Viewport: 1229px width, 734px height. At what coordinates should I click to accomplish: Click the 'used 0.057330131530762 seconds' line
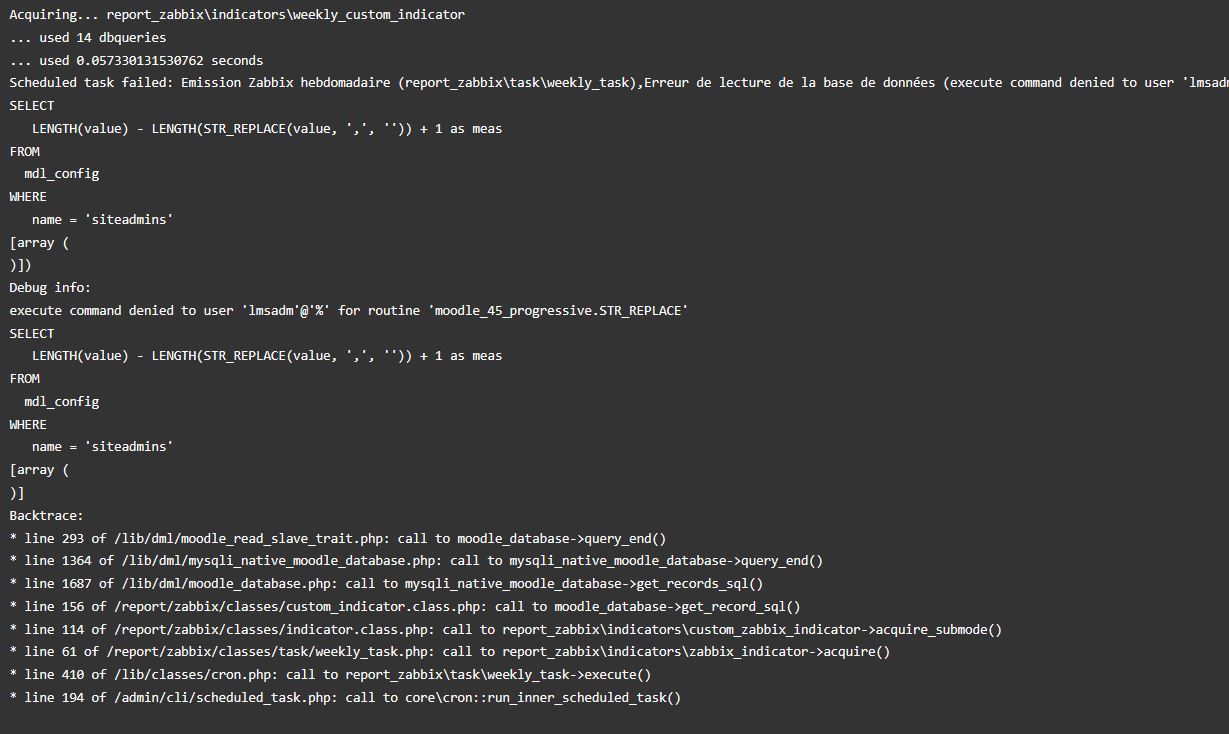[136, 60]
